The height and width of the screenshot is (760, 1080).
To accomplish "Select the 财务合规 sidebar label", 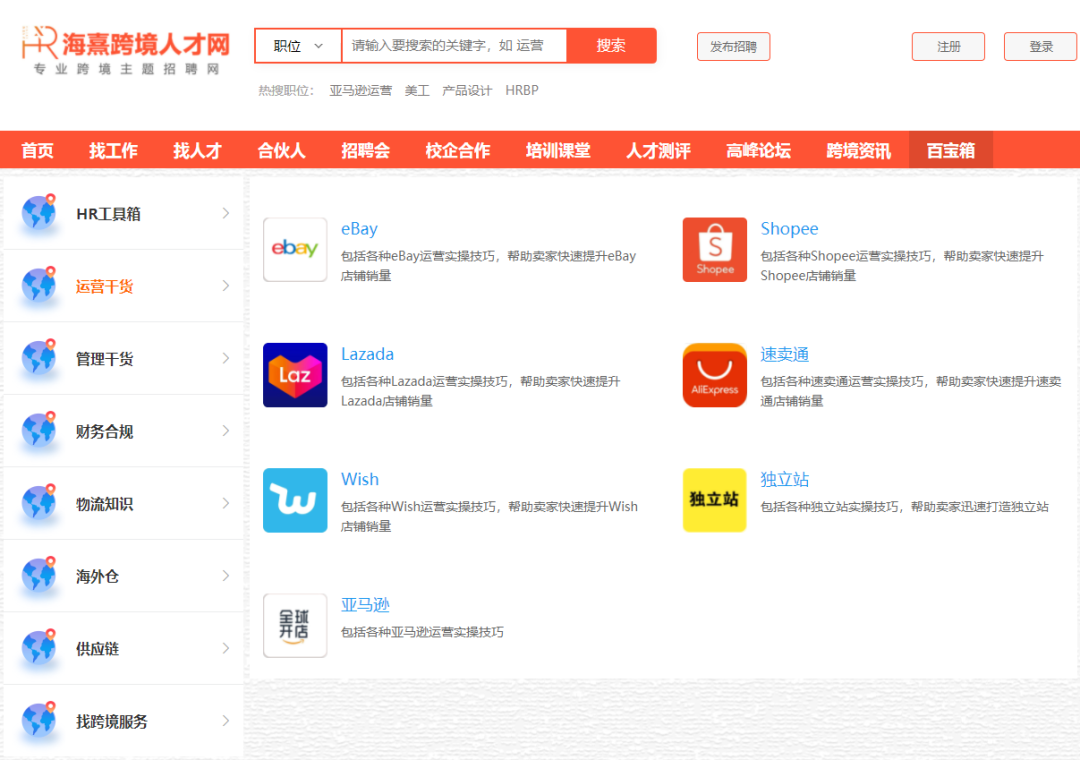I will [x=104, y=432].
